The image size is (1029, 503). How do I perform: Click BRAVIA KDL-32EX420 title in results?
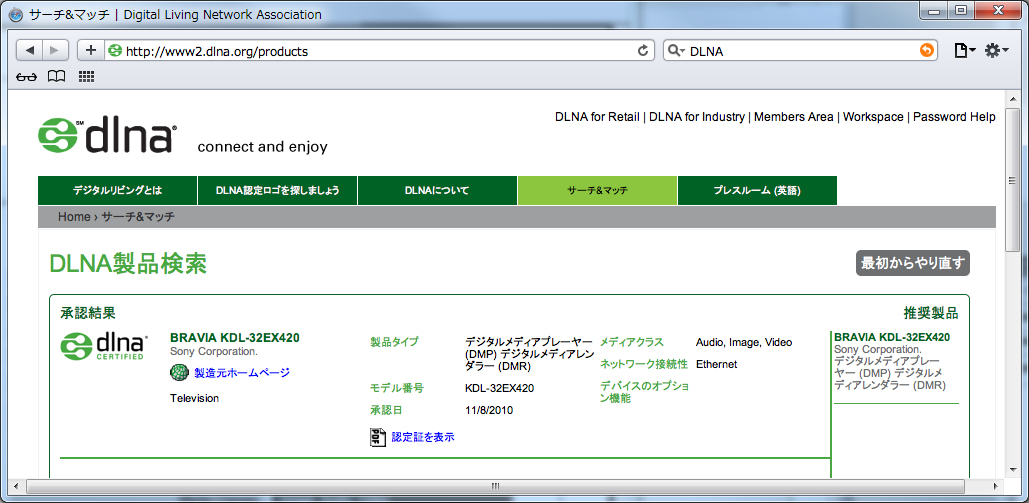click(x=235, y=338)
